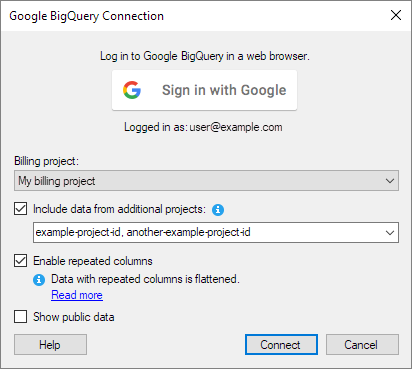This screenshot has height=369, width=412.
Task: Click the Billing project label
Action: coord(46,161)
